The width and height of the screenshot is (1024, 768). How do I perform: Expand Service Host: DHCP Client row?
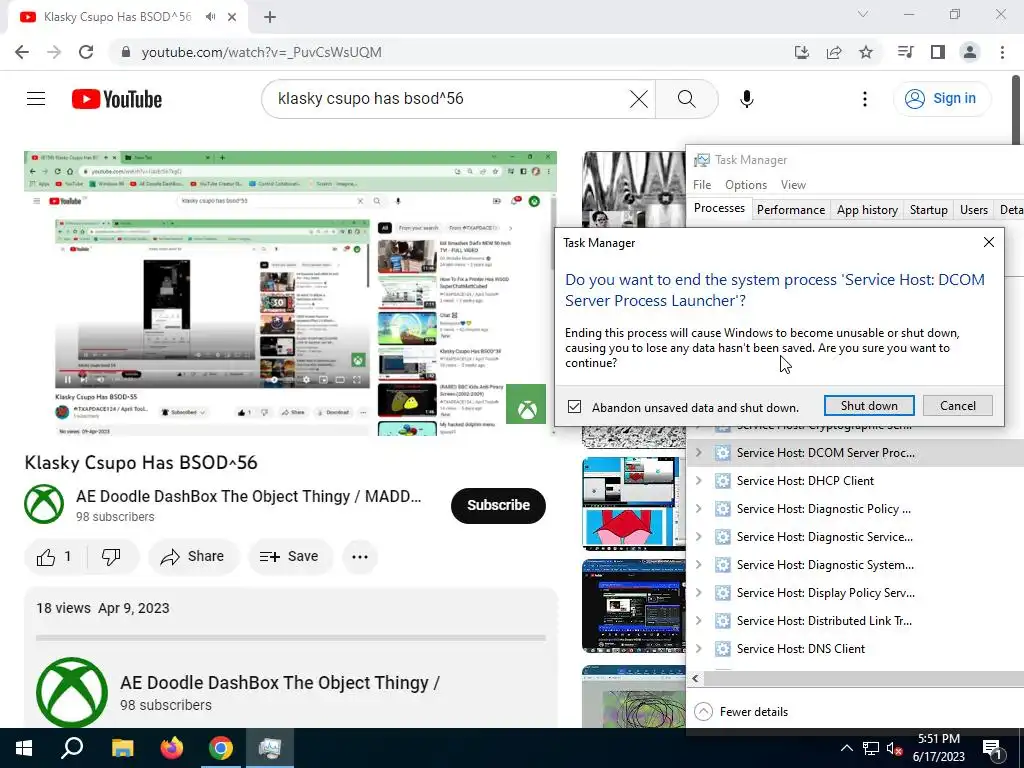[699, 481]
